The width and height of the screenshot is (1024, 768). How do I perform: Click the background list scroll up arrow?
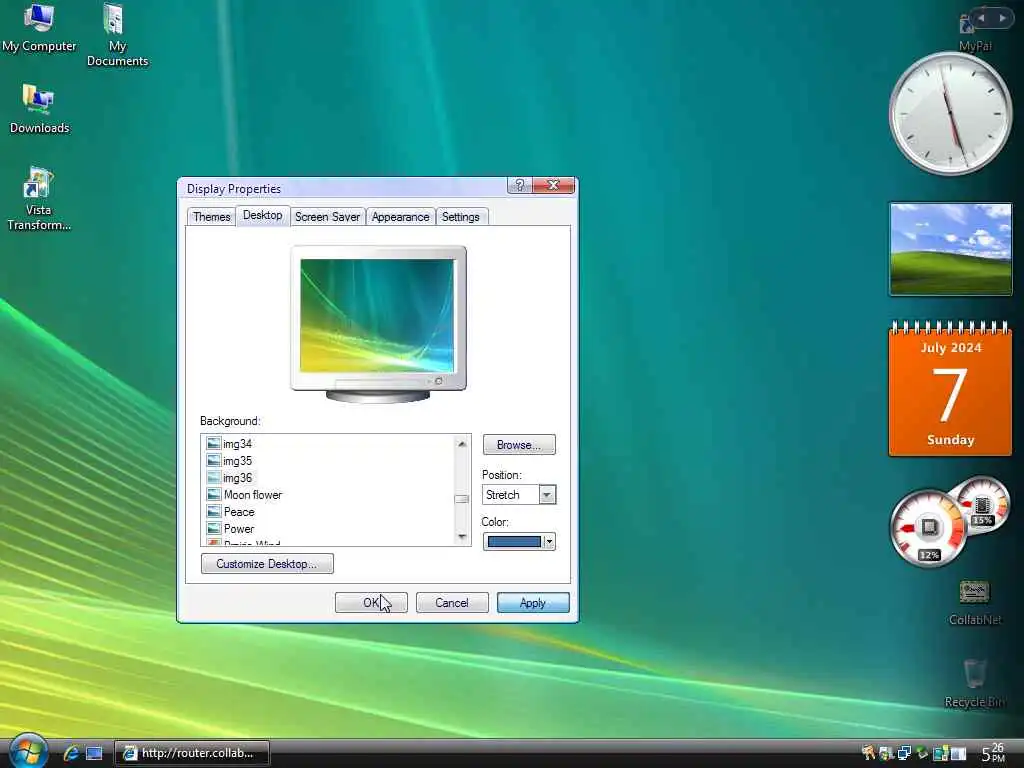click(x=462, y=444)
